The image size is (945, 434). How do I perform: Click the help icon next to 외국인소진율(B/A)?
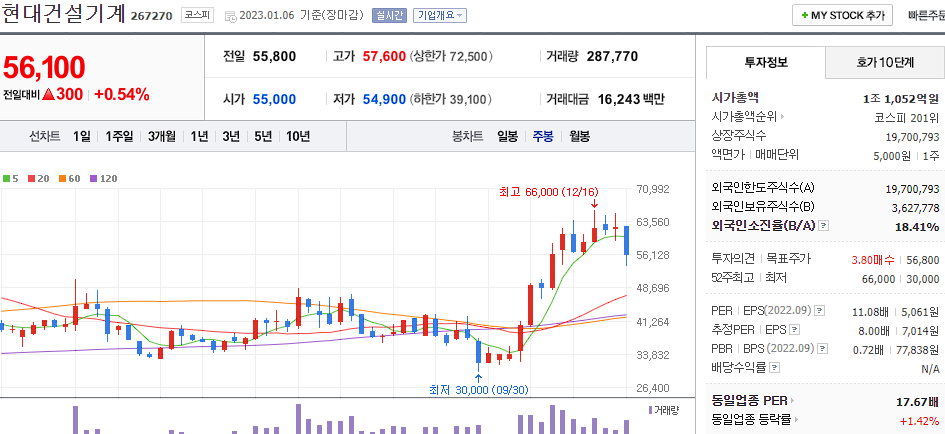pyautogui.click(x=824, y=226)
